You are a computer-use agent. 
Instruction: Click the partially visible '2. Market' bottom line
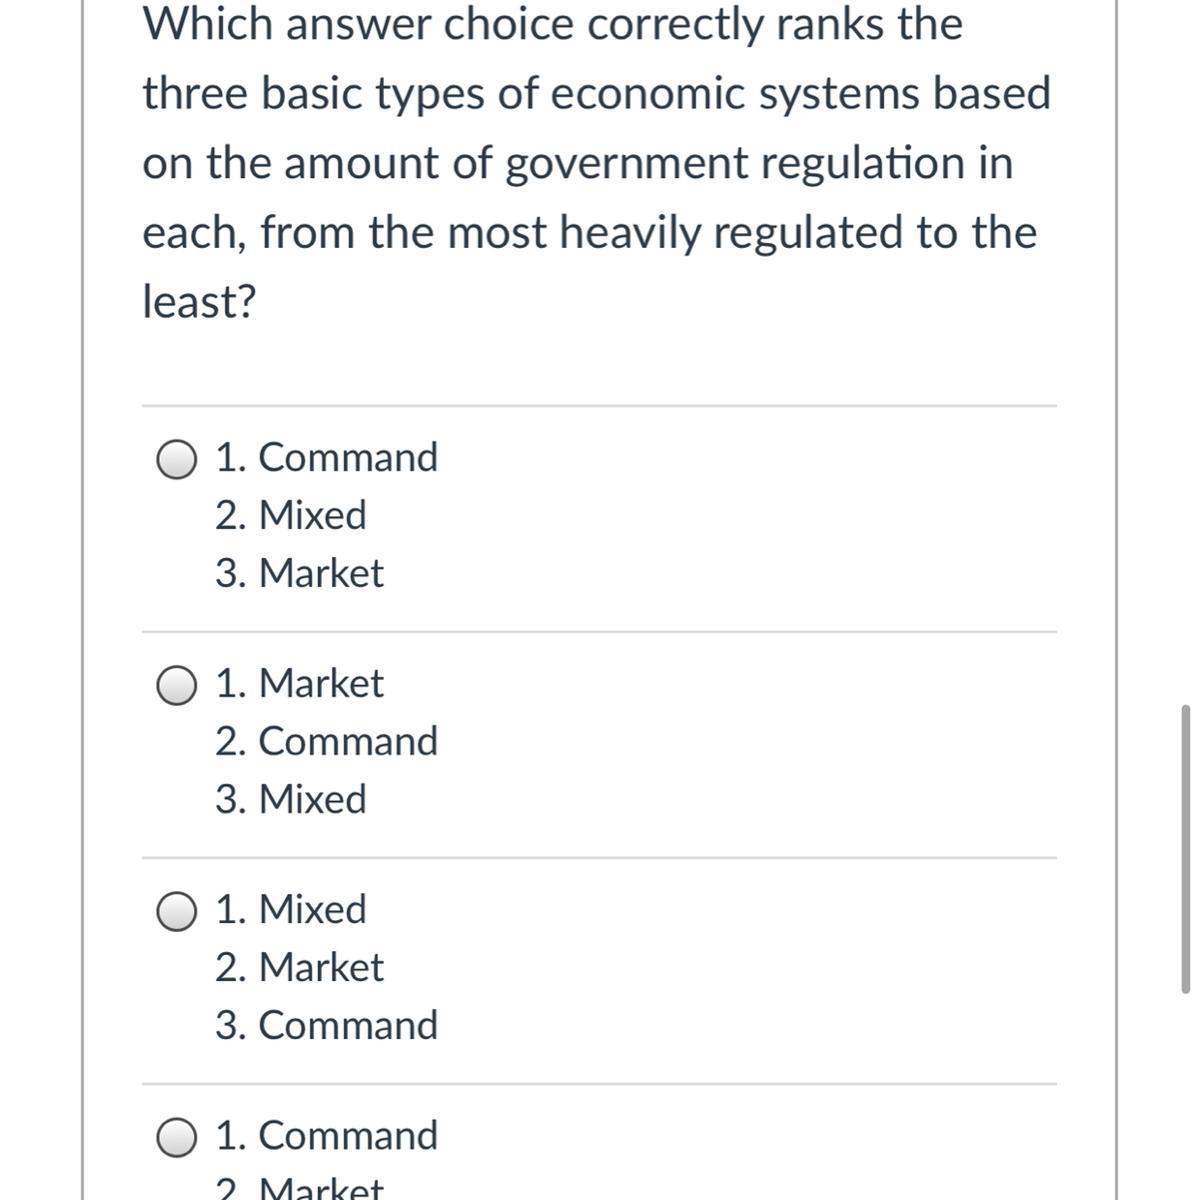pos(299,1188)
